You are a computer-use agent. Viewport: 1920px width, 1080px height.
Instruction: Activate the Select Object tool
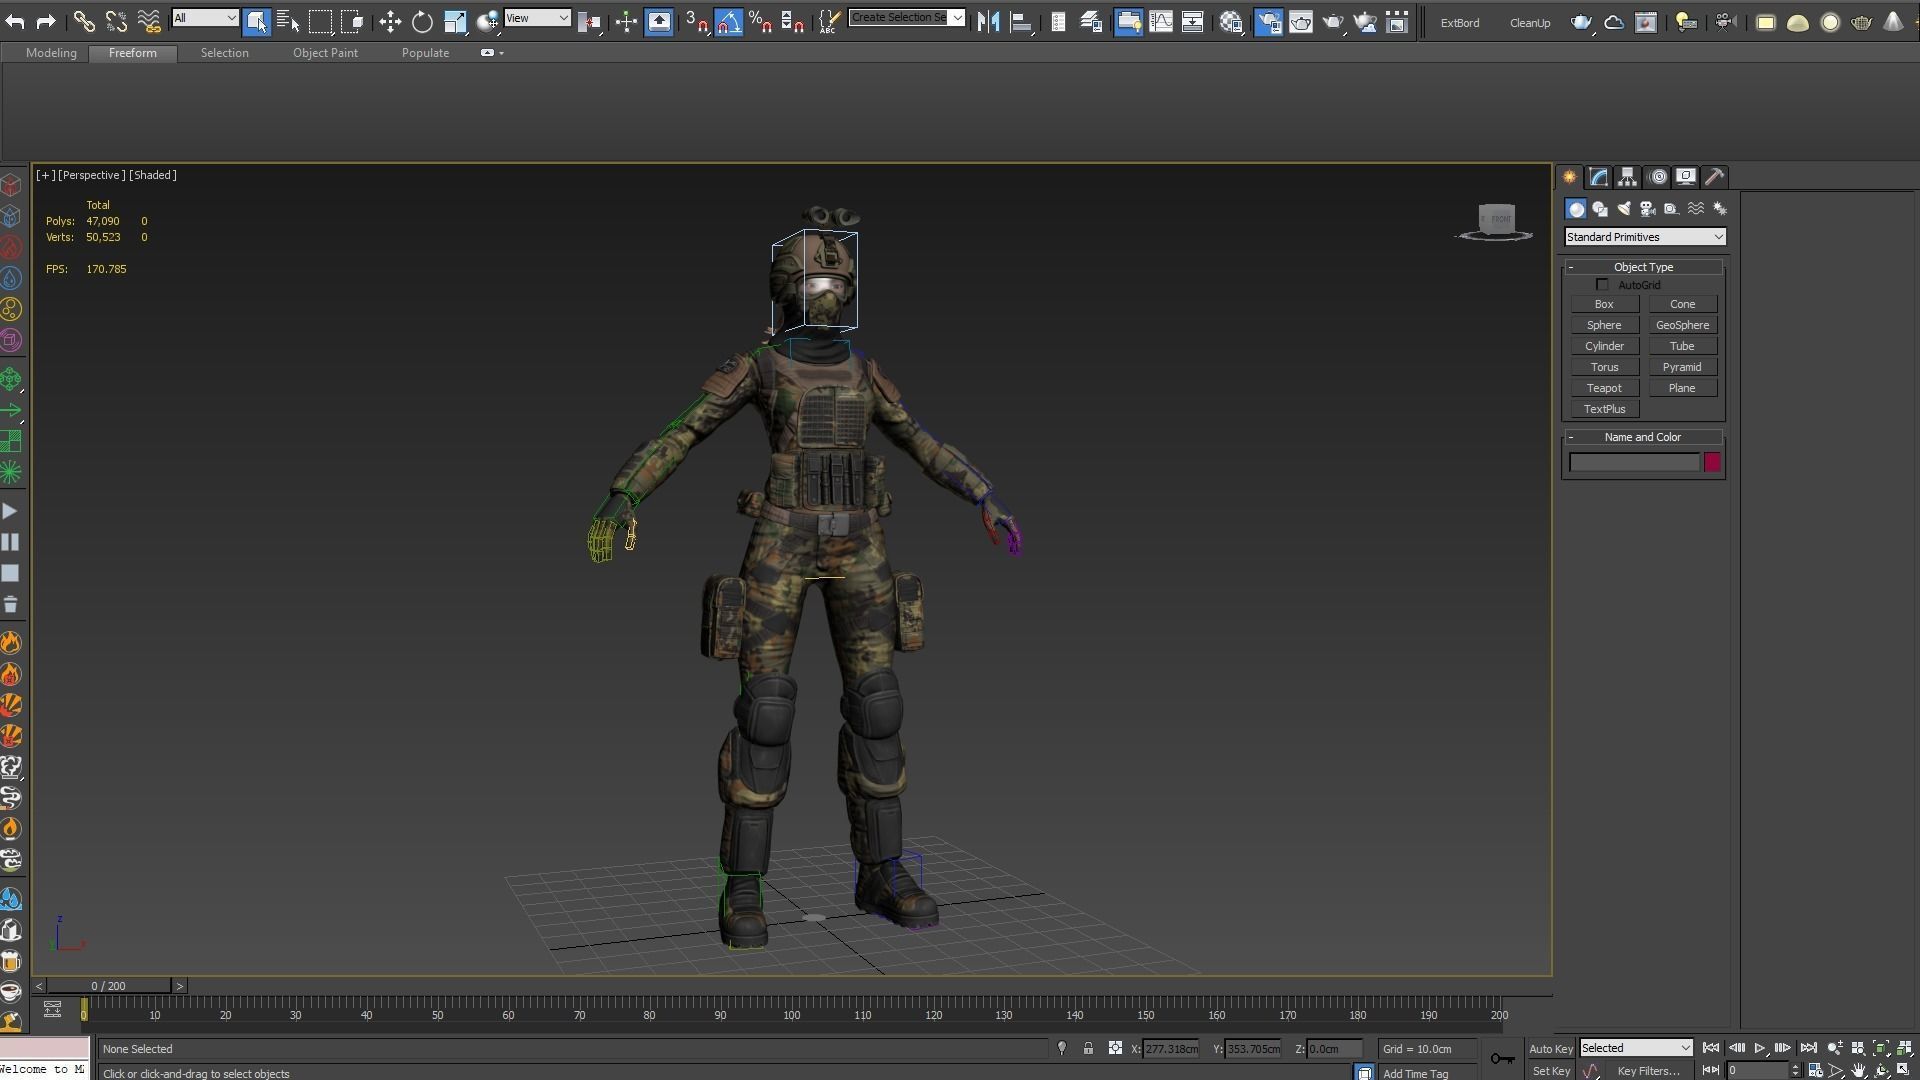[x=256, y=21]
